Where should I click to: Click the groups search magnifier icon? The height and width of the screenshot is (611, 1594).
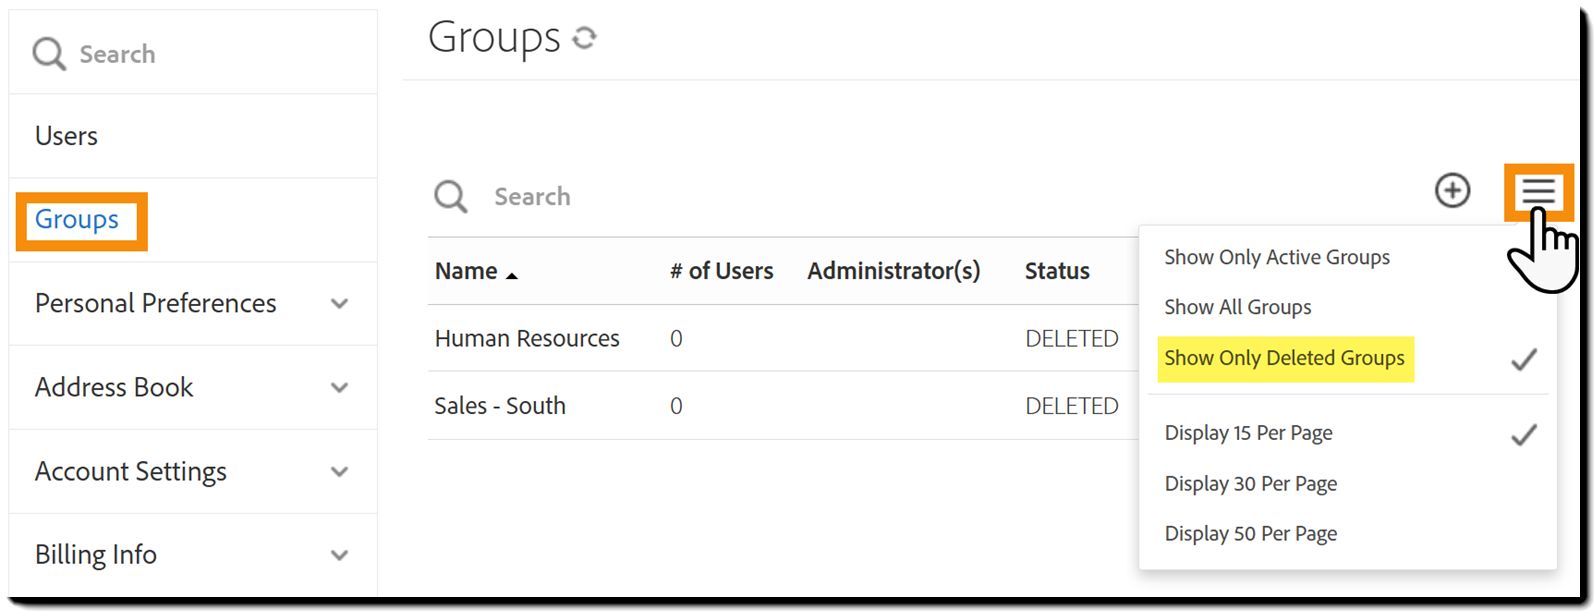click(x=450, y=196)
